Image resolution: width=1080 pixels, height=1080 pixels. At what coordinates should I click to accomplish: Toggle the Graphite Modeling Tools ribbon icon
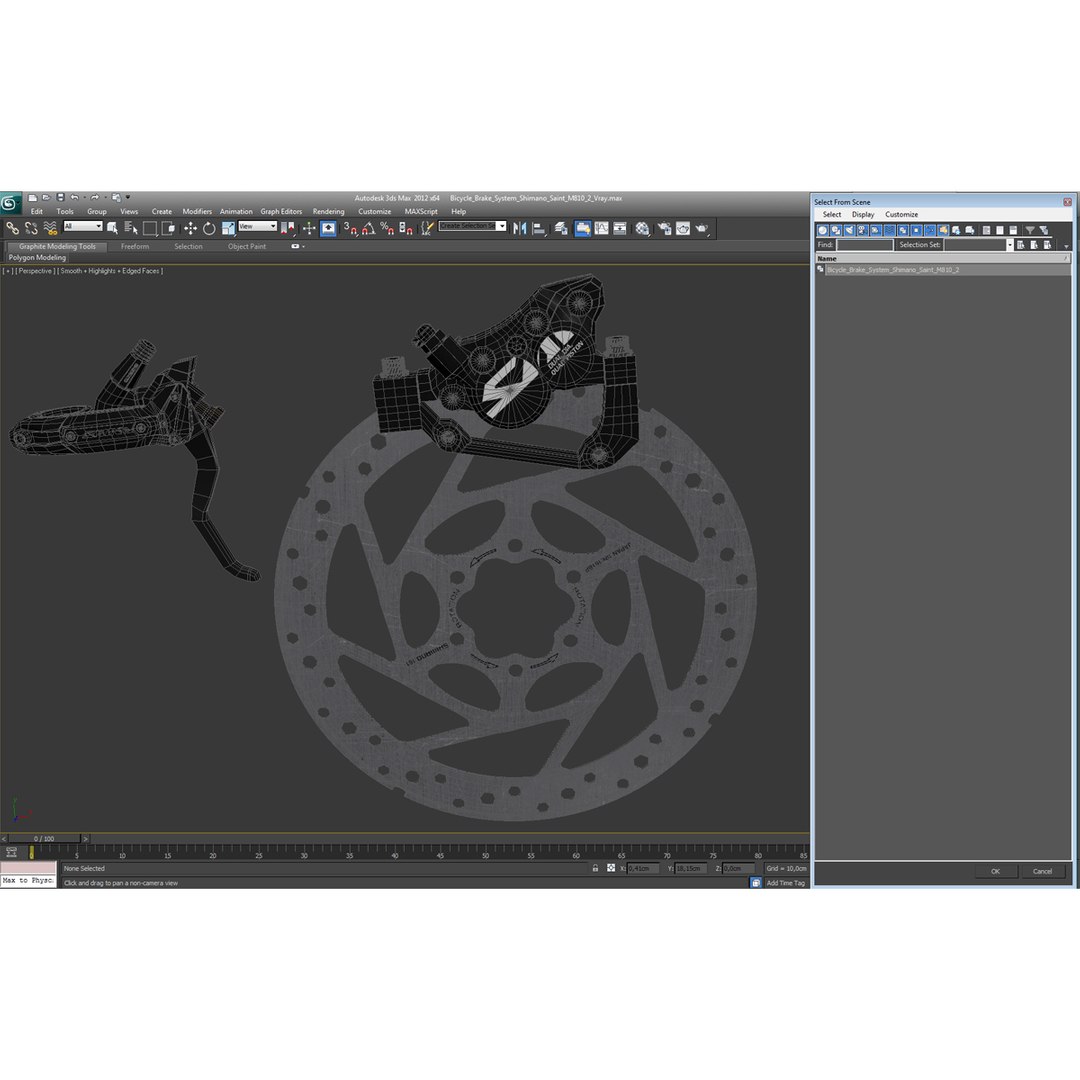tap(583, 228)
